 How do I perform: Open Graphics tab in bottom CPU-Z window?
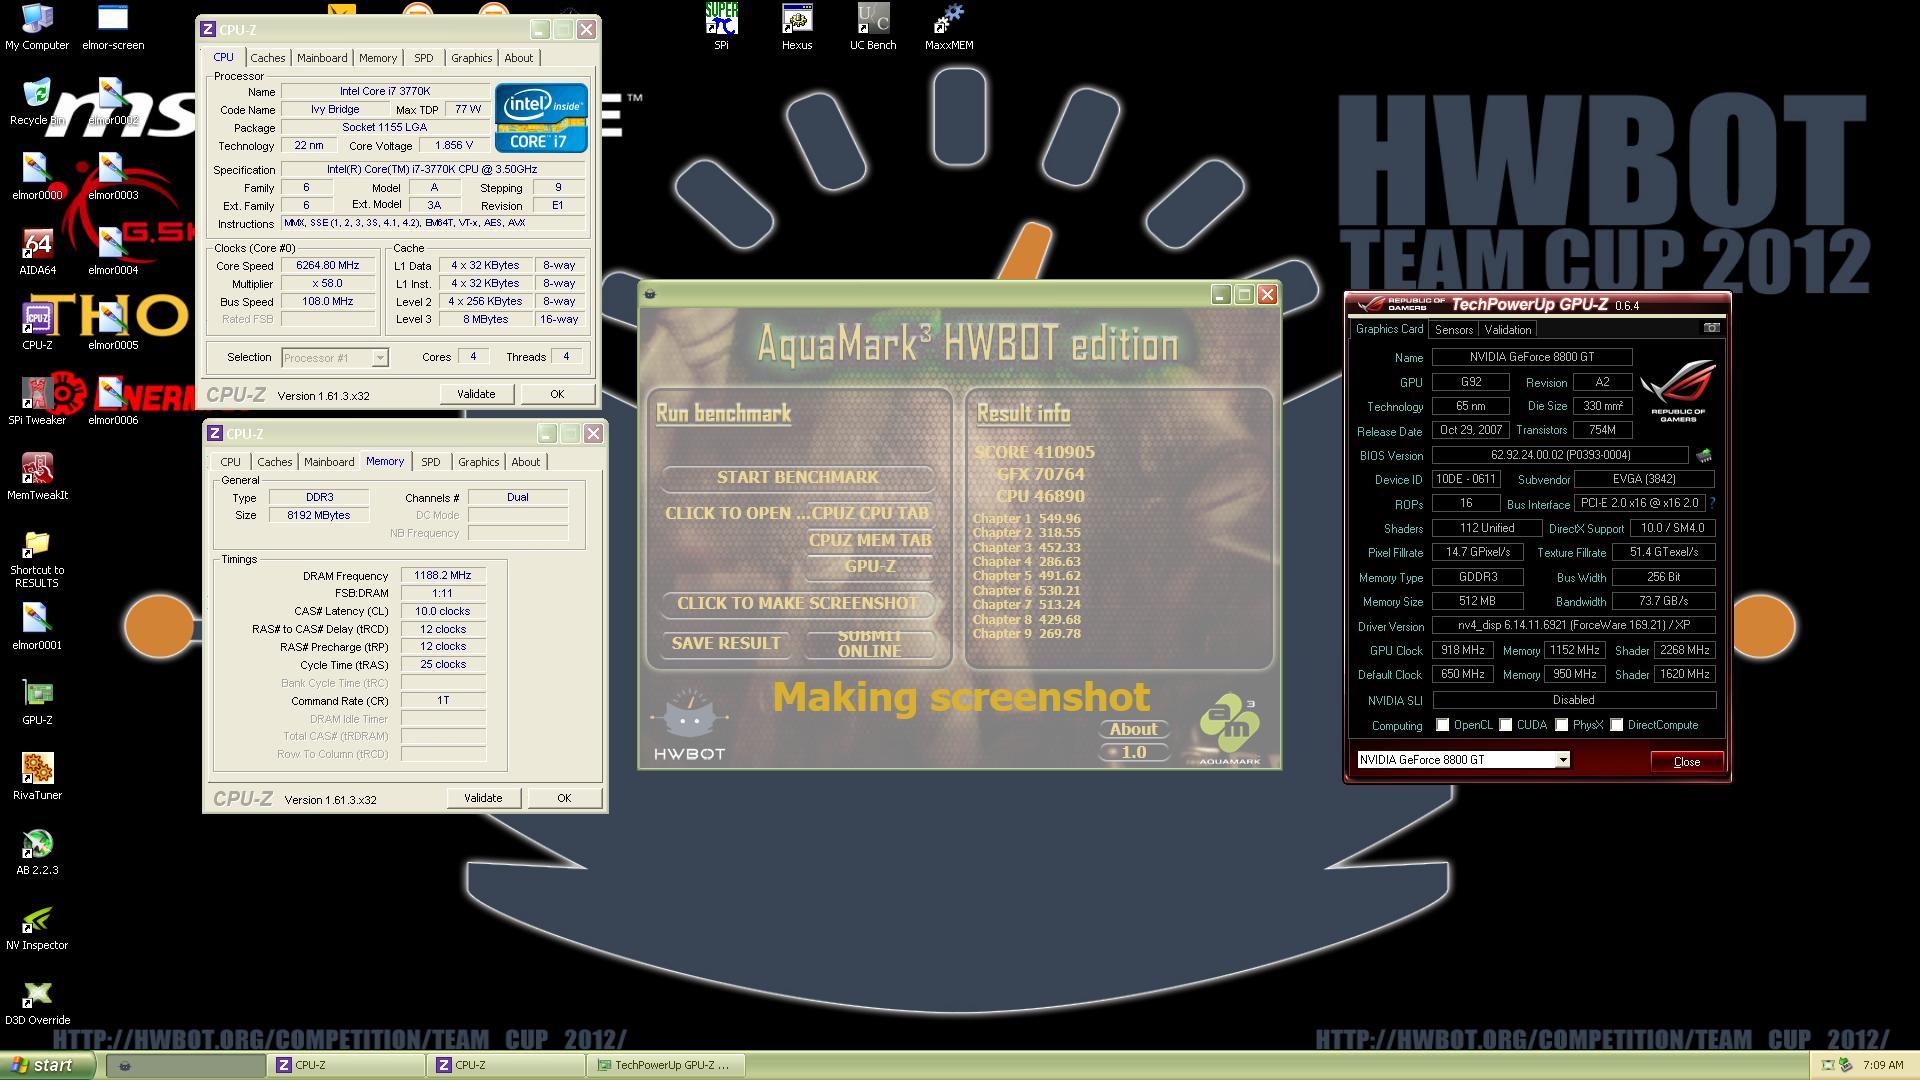[x=478, y=462]
